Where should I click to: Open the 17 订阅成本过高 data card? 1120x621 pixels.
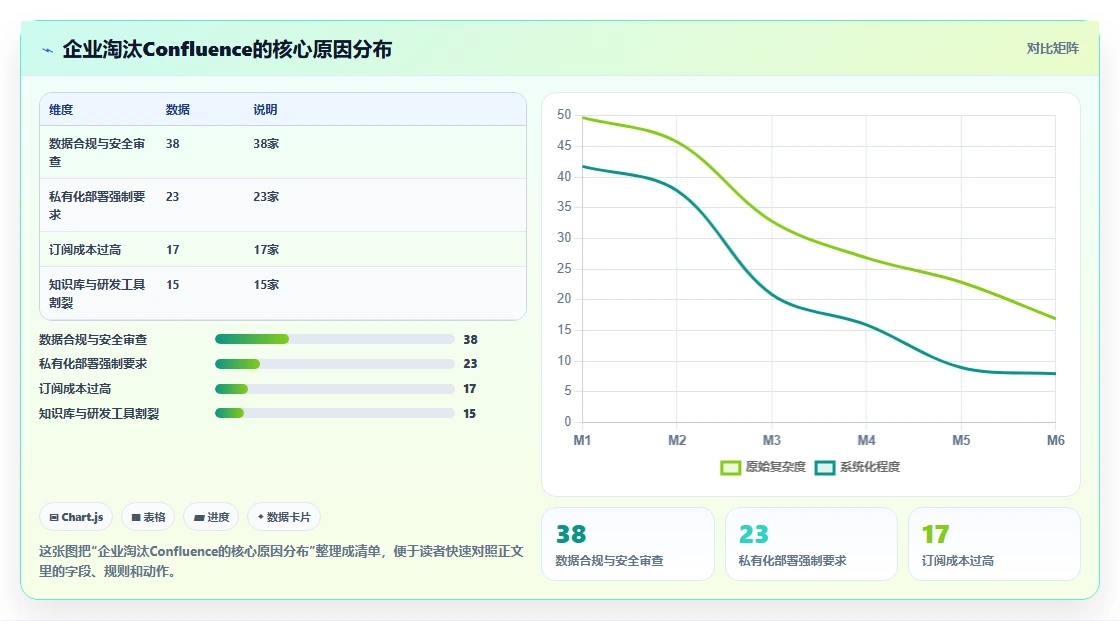[x=994, y=544]
